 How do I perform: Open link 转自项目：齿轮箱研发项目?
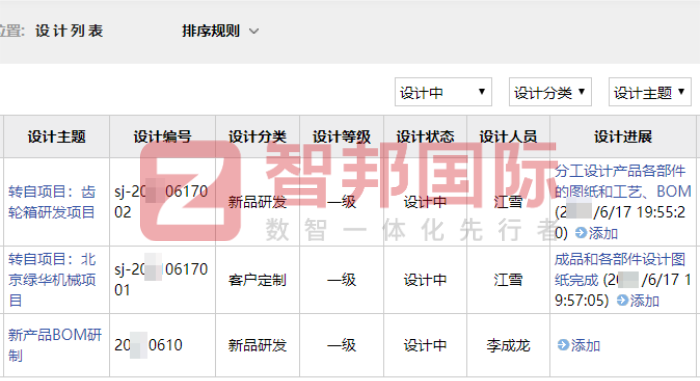pos(52,201)
